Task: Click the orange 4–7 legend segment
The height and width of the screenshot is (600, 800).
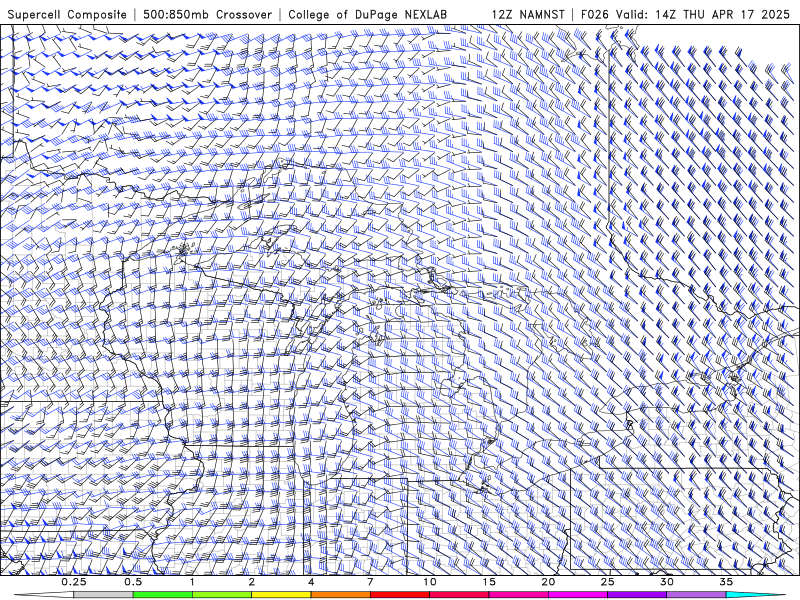Action: click(340, 595)
